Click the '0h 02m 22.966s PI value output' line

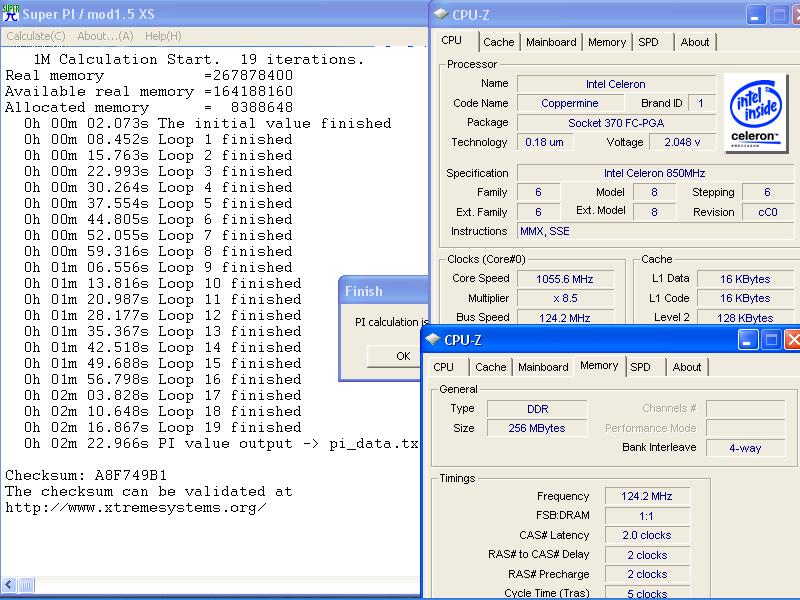point(221,443)
